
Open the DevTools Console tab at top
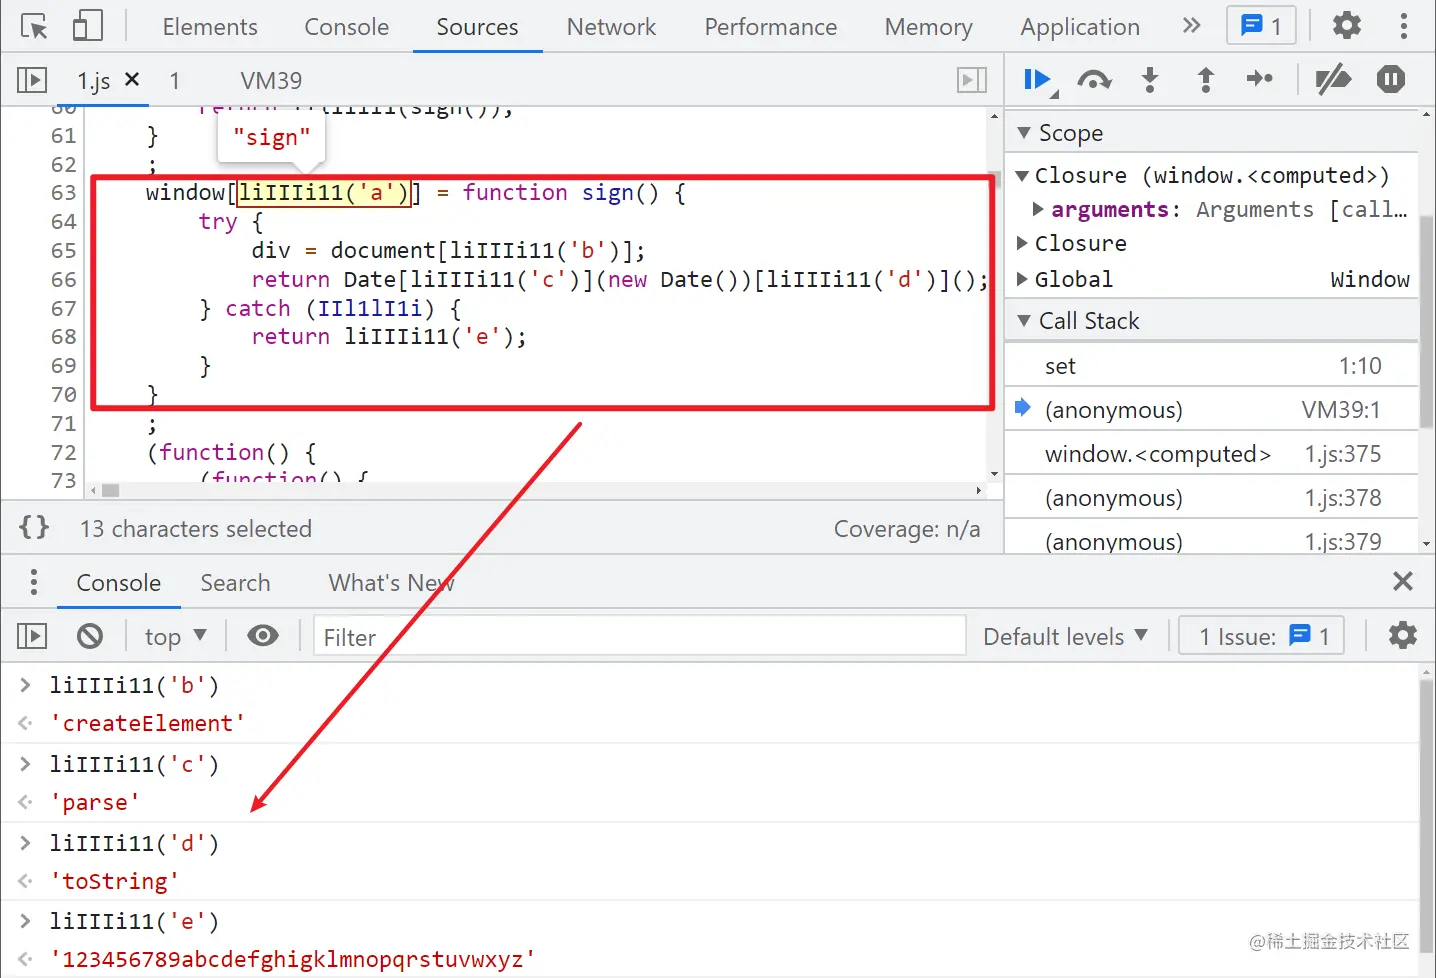(x=346, y=27)
